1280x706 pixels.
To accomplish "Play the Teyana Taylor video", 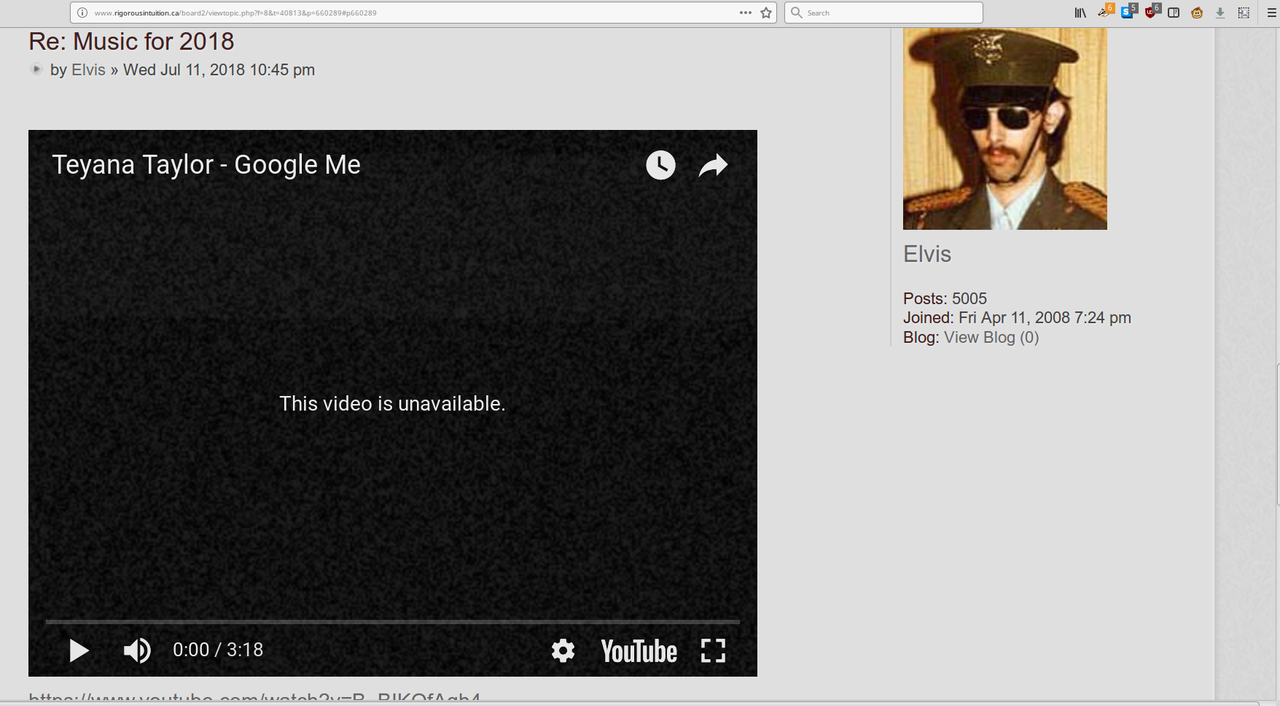I will pos(79,651).
